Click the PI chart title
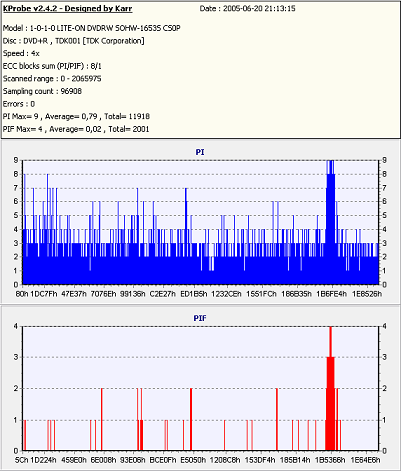The height and width of the screenshot is (471, 401). coord(200,152)
